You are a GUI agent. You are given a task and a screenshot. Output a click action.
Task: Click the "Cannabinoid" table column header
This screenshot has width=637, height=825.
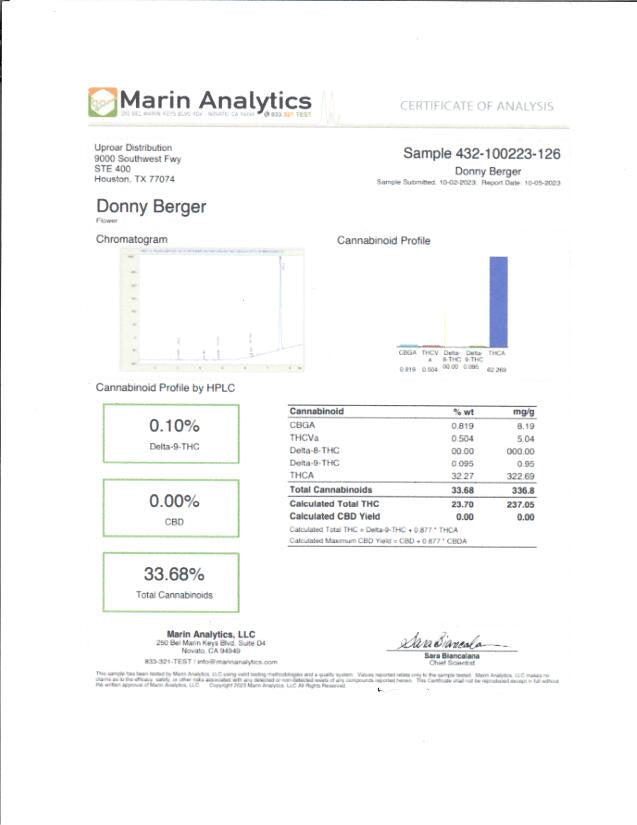(x=317, y=411)
